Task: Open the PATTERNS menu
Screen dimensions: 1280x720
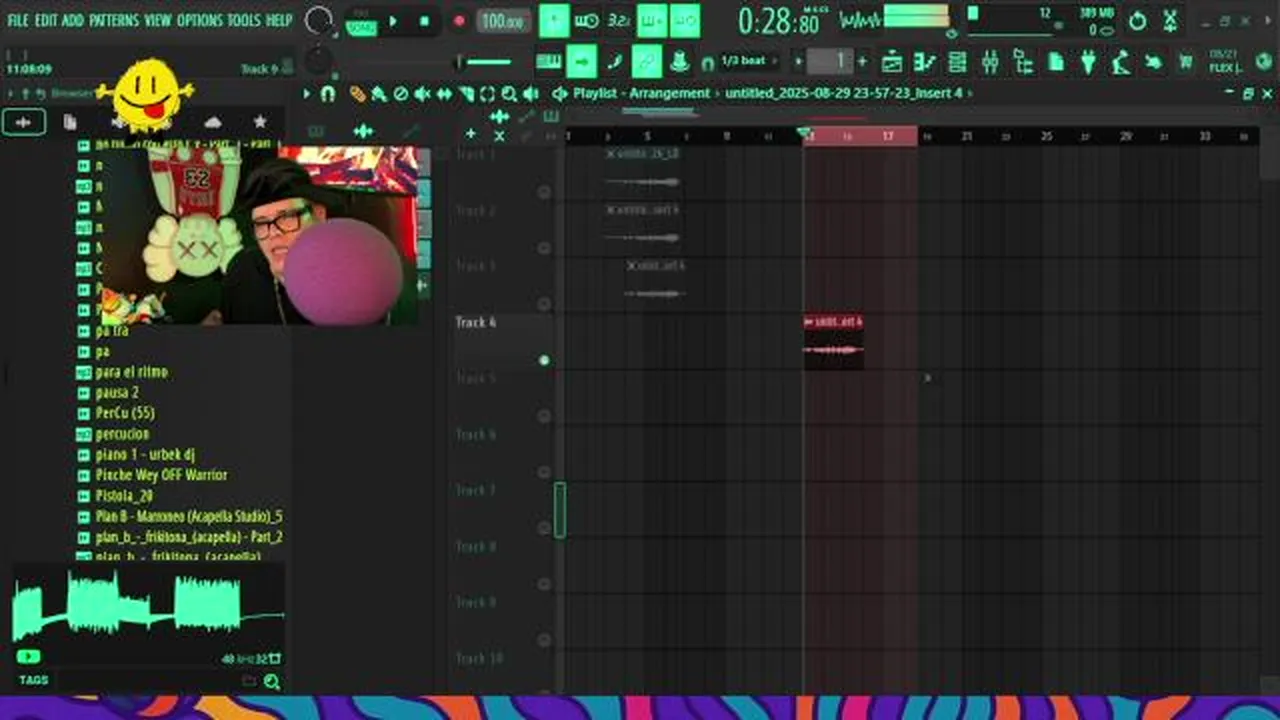Action: [114, 20]
